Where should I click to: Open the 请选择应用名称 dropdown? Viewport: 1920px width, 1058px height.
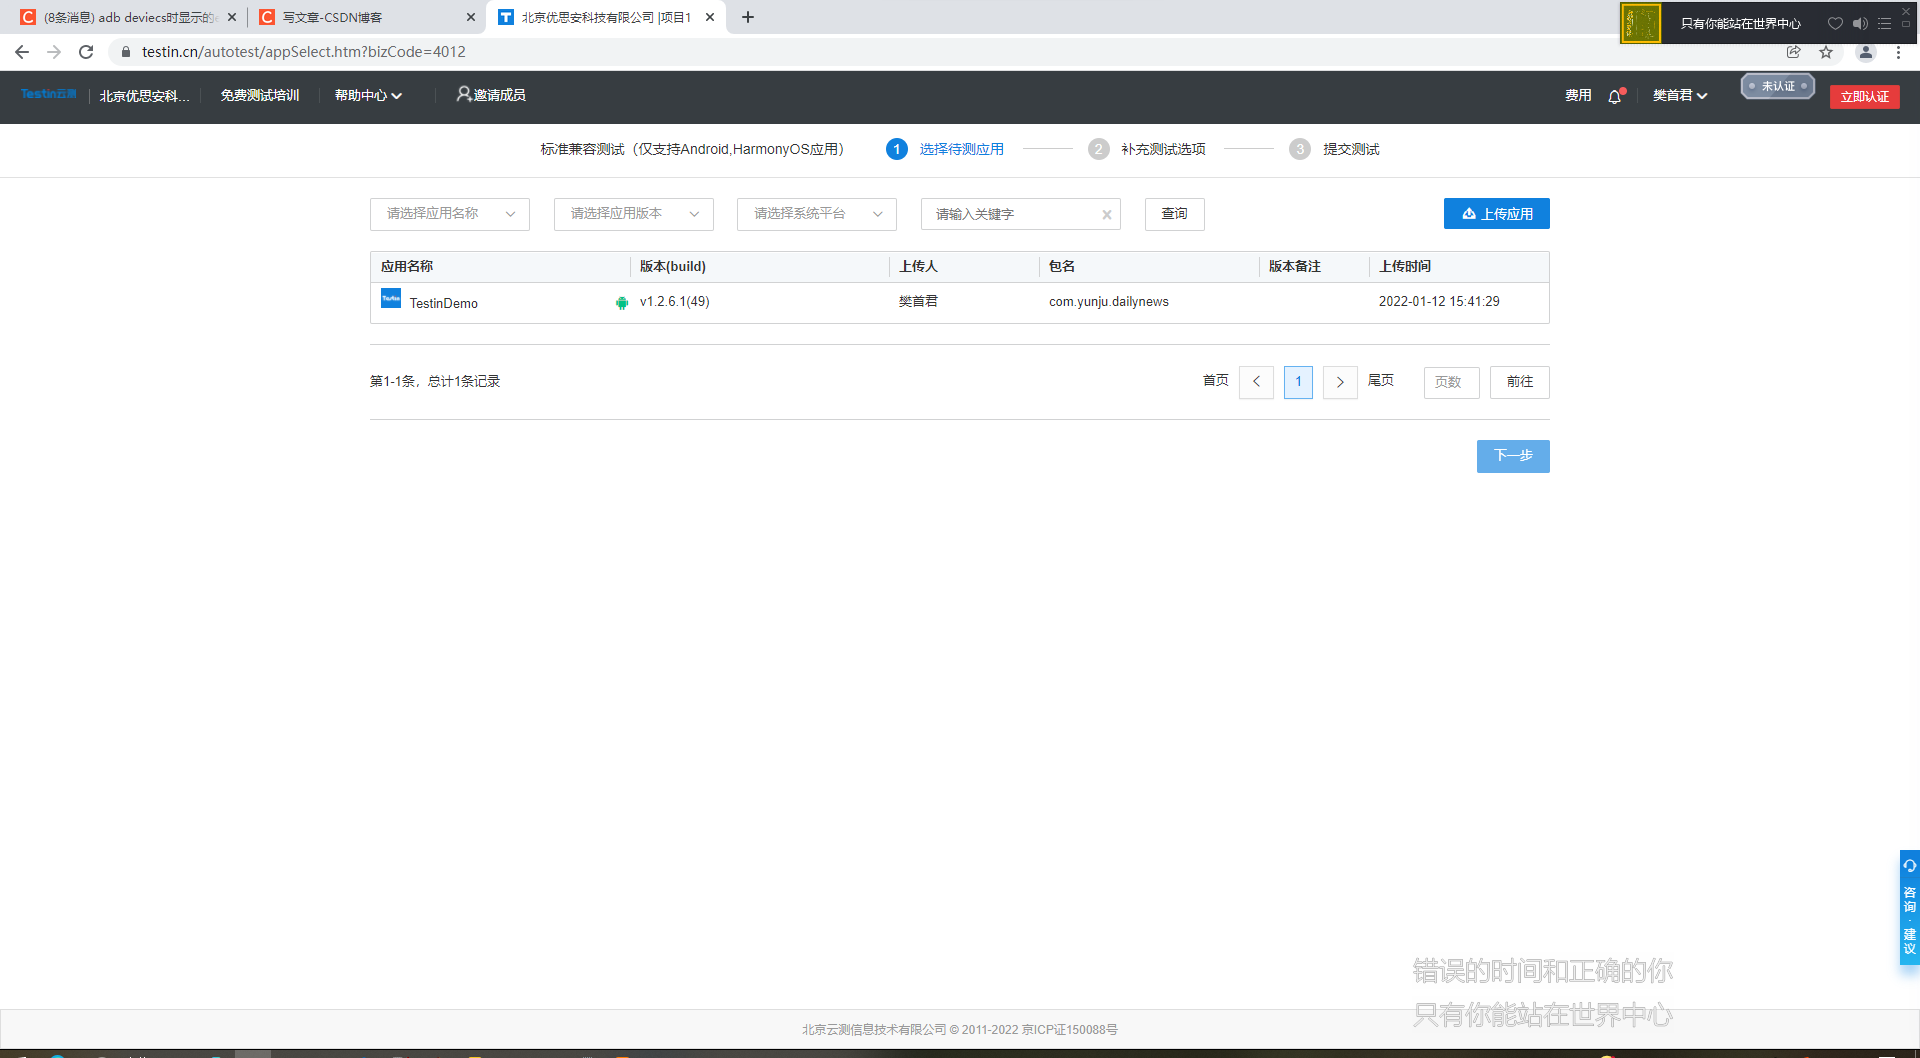point(450,214)
